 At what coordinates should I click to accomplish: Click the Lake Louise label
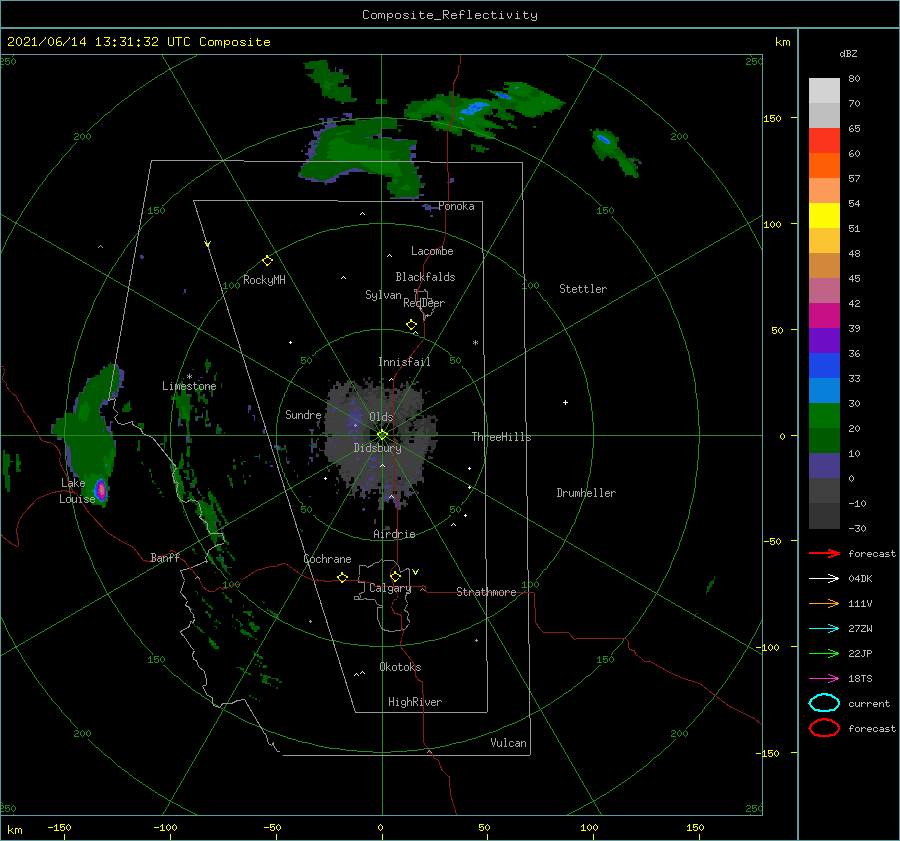pyautogui.click(x=77, y=491)
